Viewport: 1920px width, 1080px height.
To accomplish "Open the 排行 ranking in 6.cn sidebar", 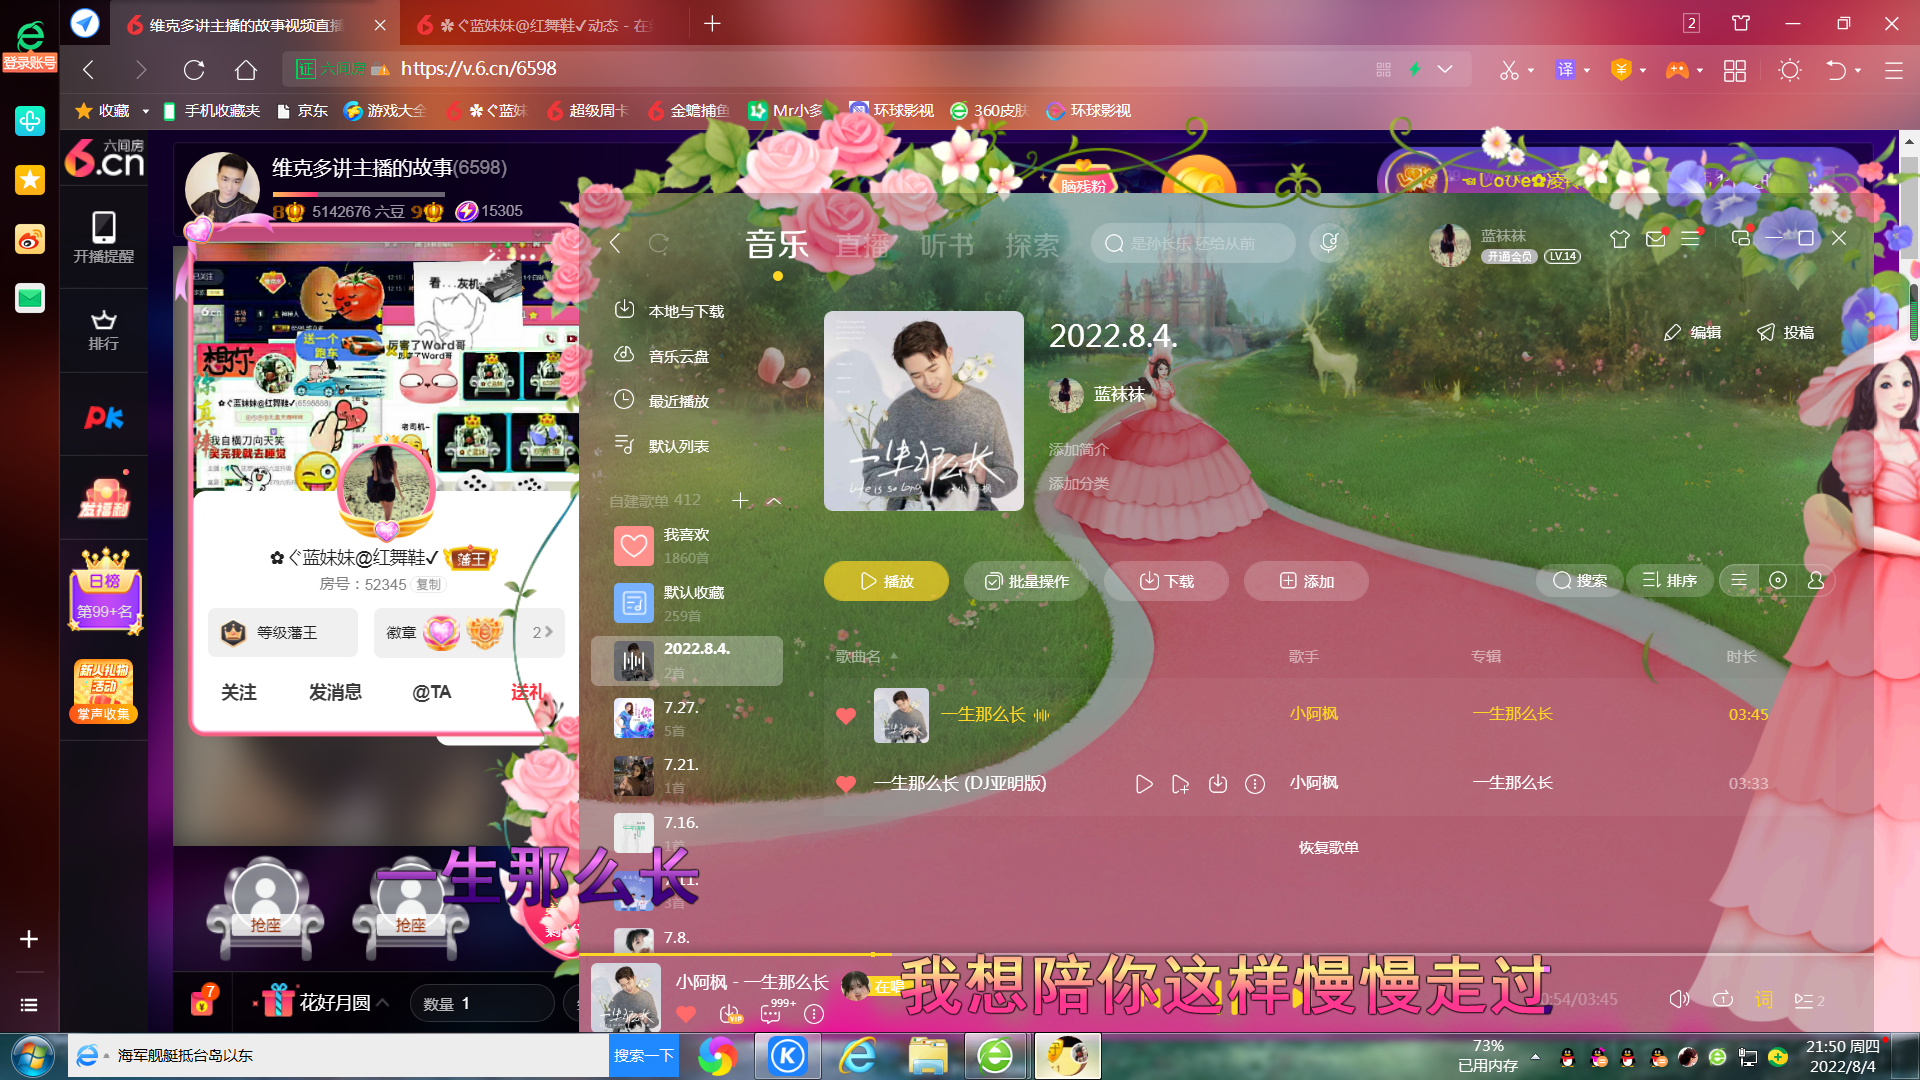I will (x=103, y=330).
